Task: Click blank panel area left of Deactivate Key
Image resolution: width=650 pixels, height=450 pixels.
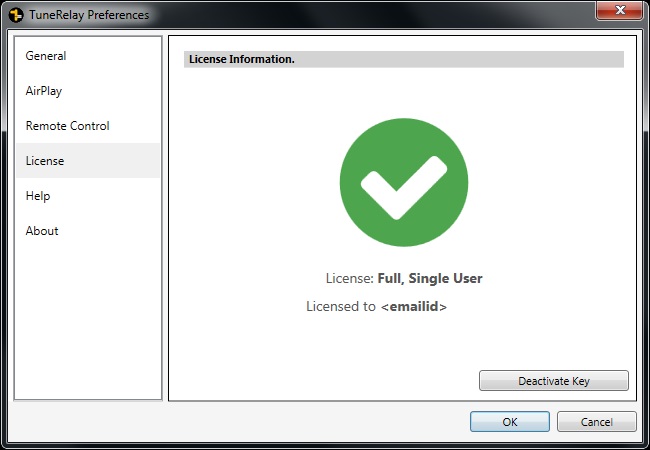Action: tap(320, 380)
